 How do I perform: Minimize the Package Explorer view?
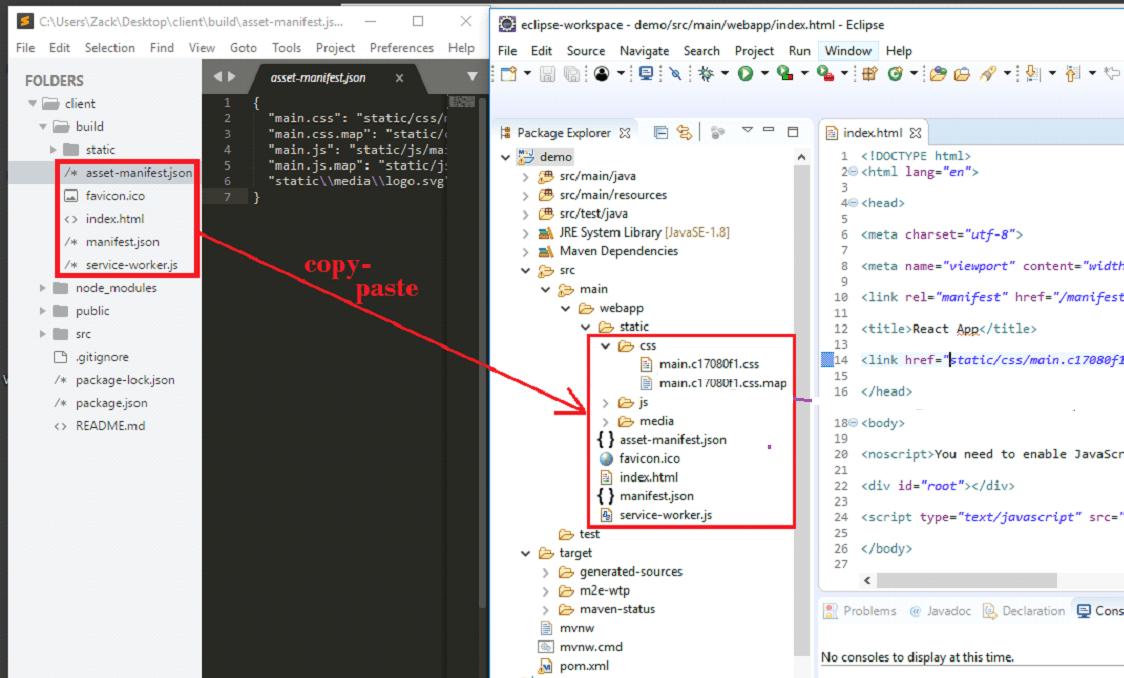pyautogui.click(x=768, y=132)
